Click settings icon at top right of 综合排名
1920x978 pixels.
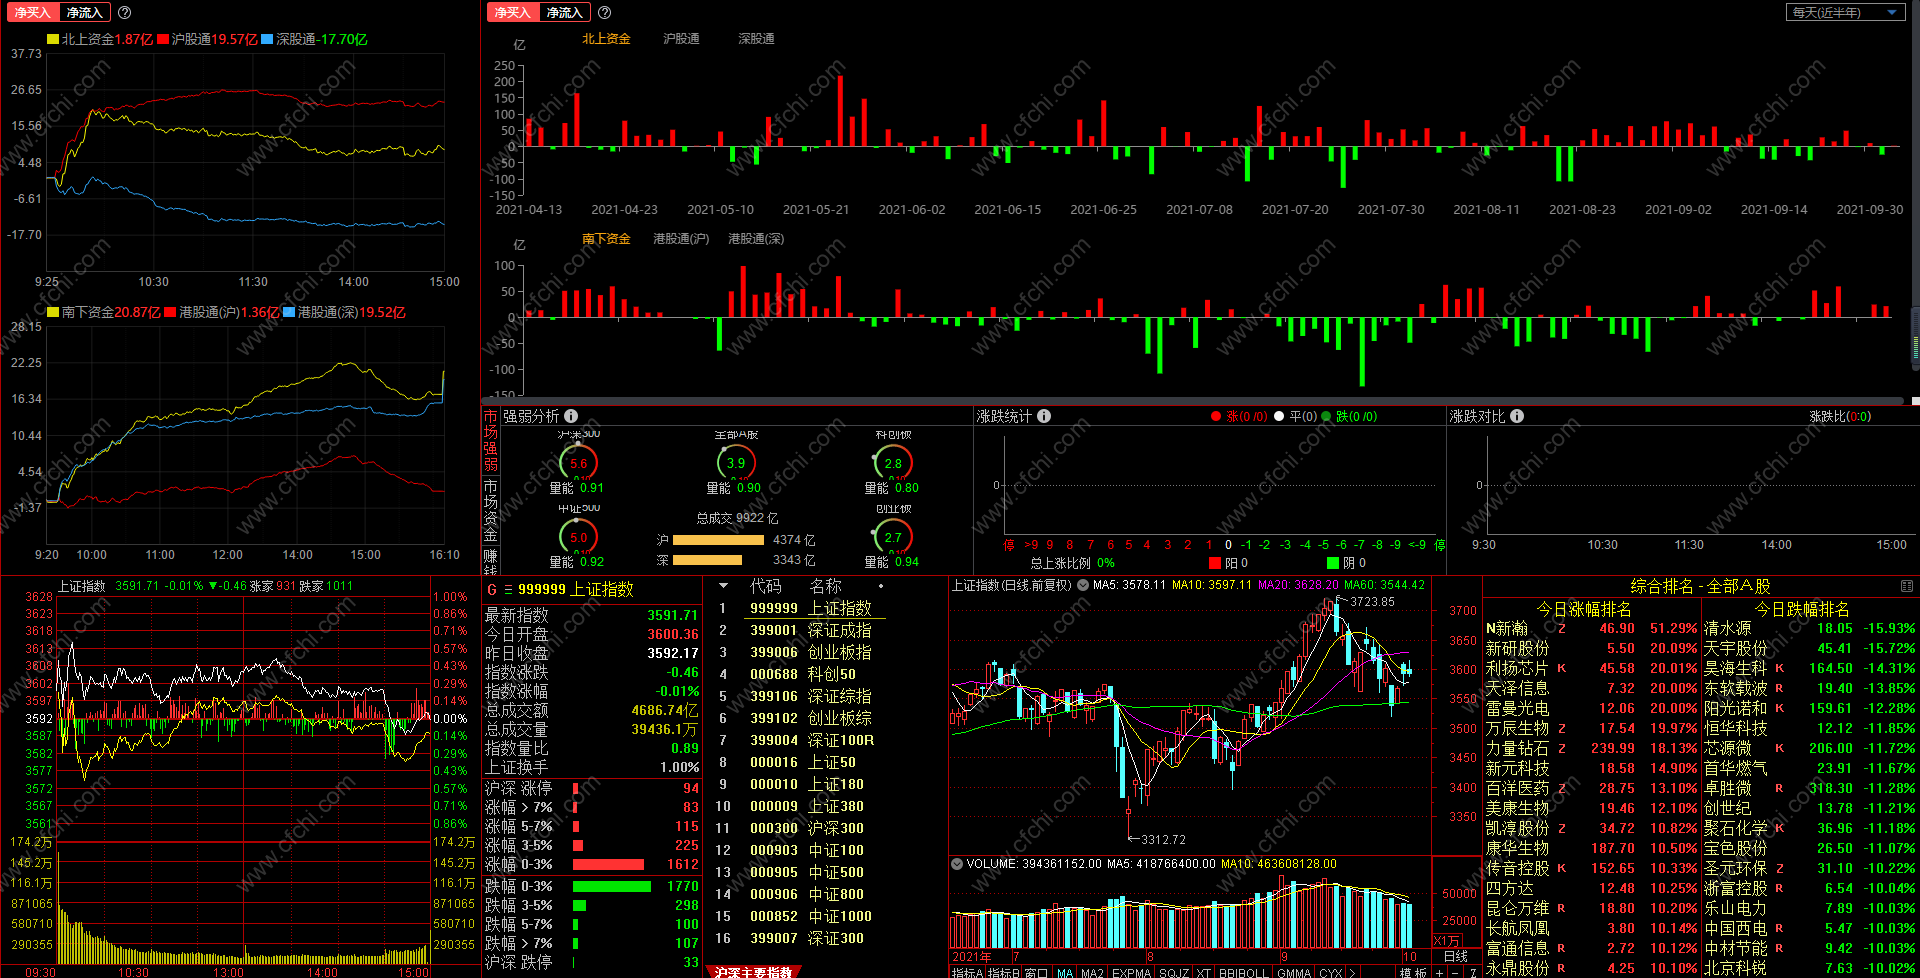click(x=1906, y=586)
